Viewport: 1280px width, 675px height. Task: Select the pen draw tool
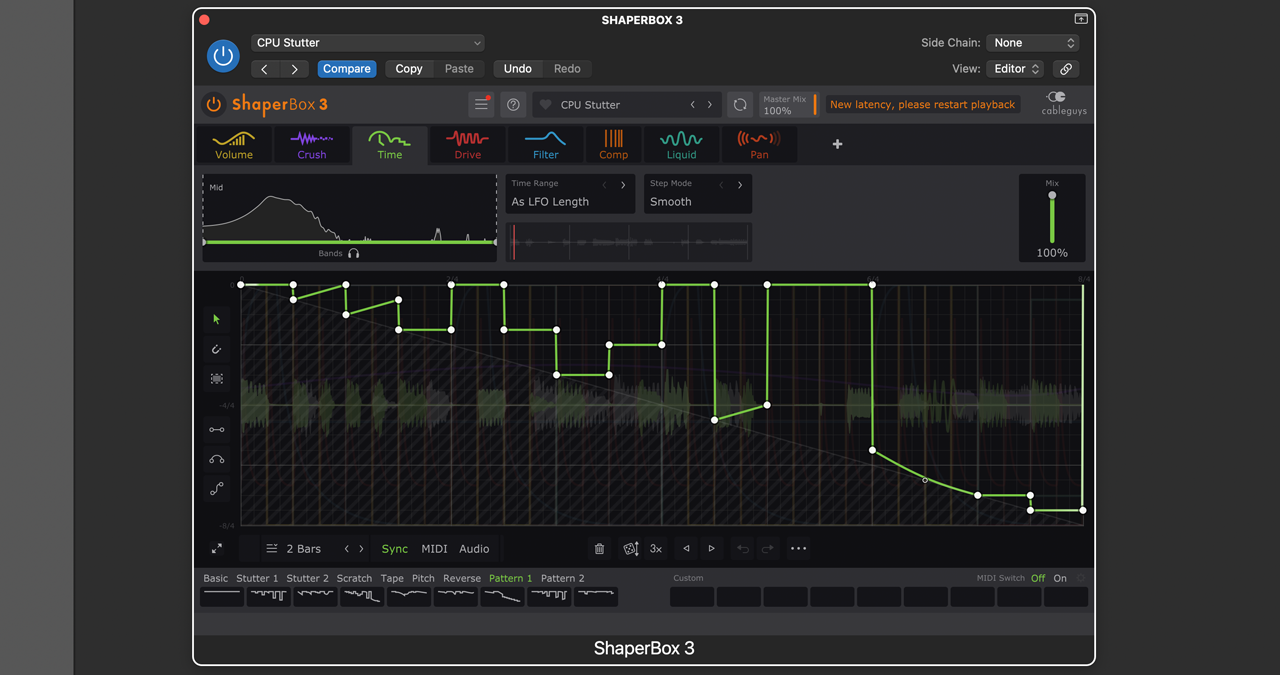click(x=217, y=349)
